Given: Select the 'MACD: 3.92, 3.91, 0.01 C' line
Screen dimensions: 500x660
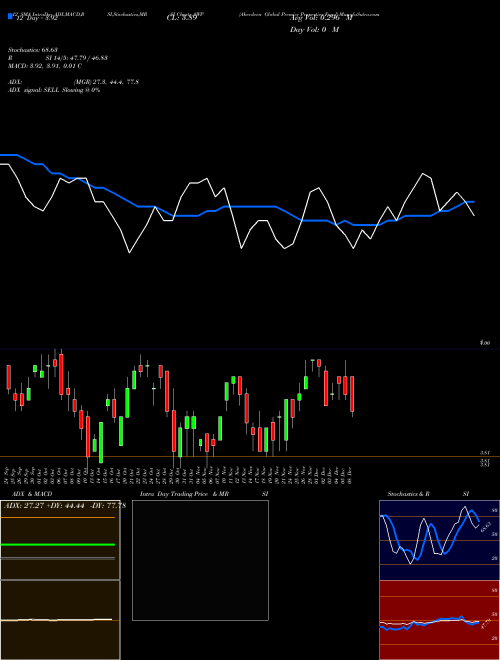Looking at the screenshot, I should 45,66.
